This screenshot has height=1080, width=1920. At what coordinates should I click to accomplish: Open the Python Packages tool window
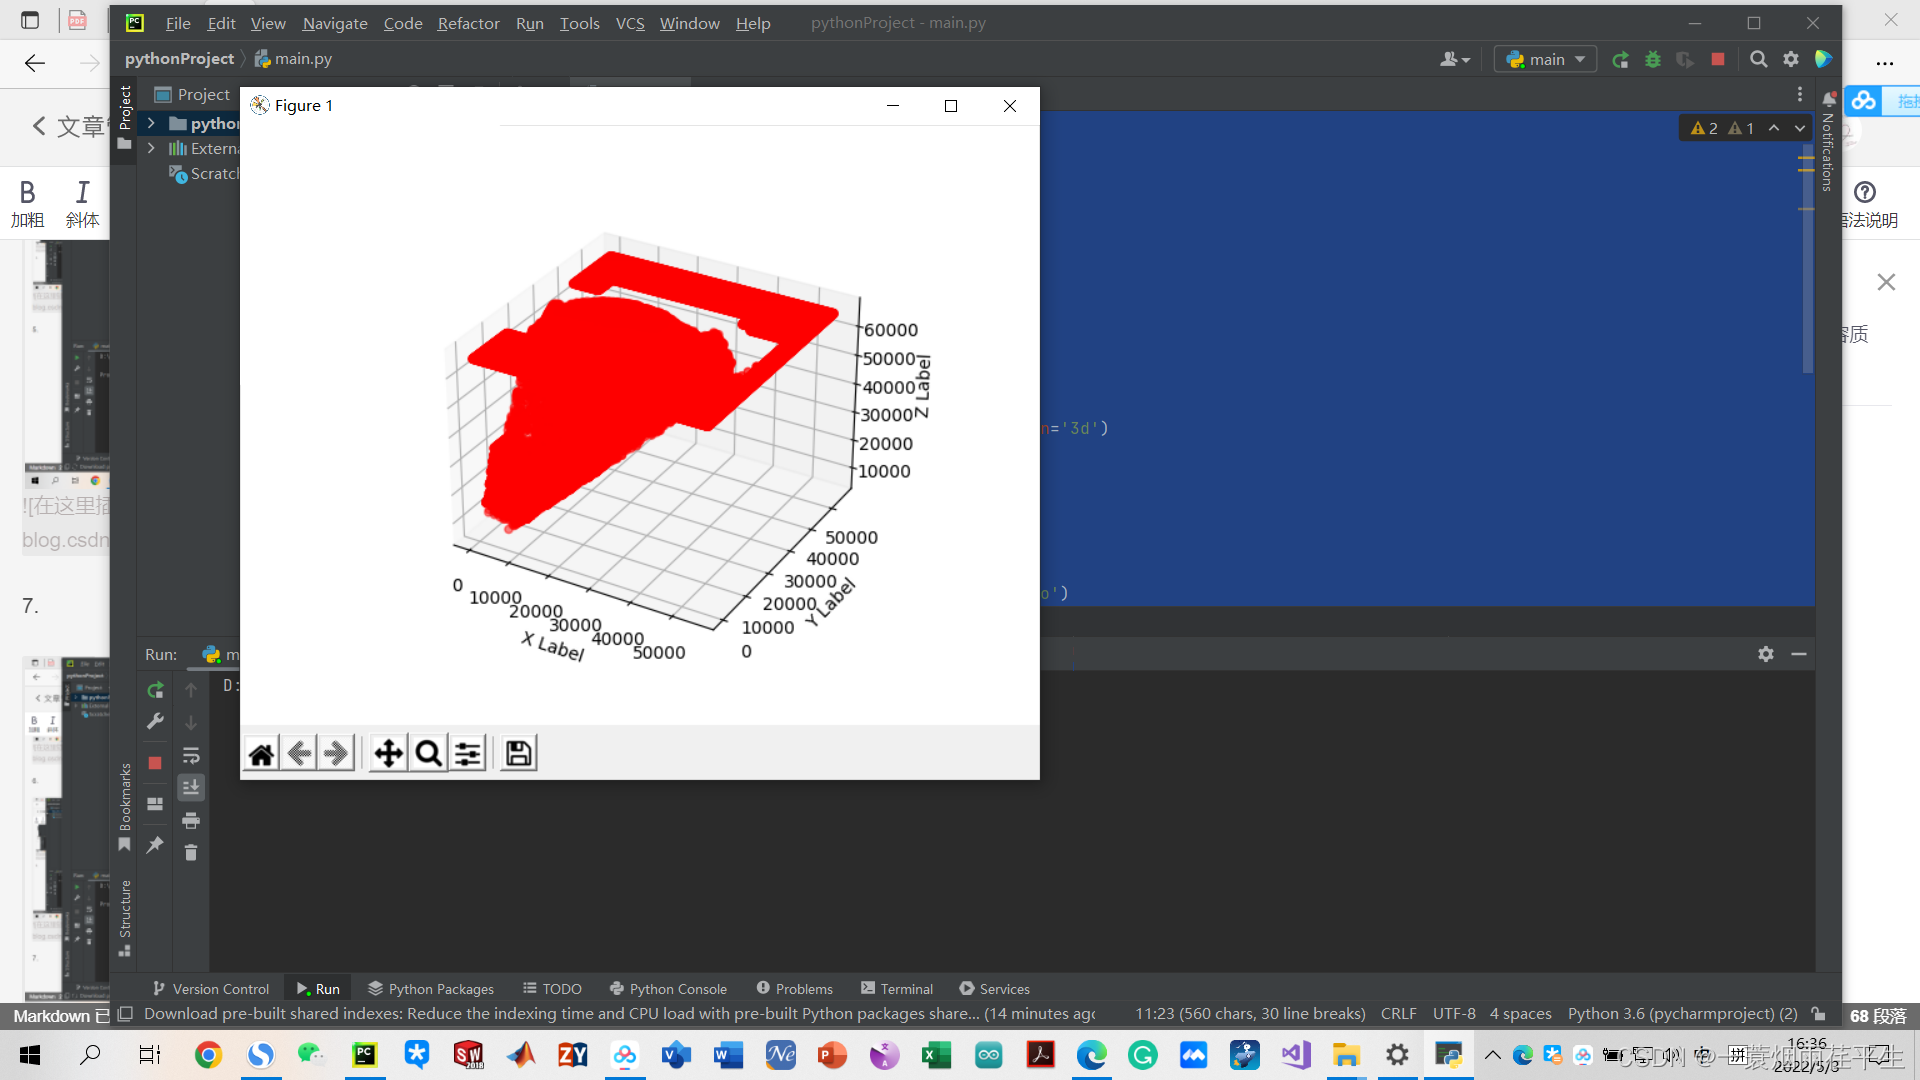[431, 989]
